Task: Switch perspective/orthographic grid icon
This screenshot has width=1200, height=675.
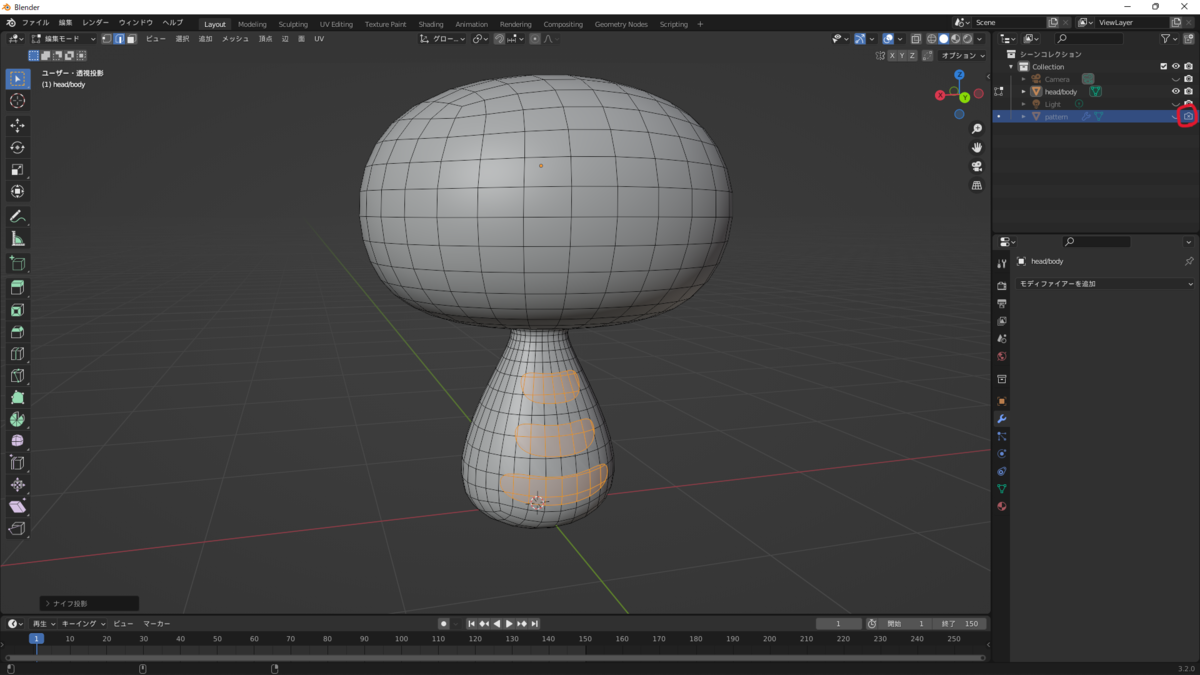Action: coord(977,186)
